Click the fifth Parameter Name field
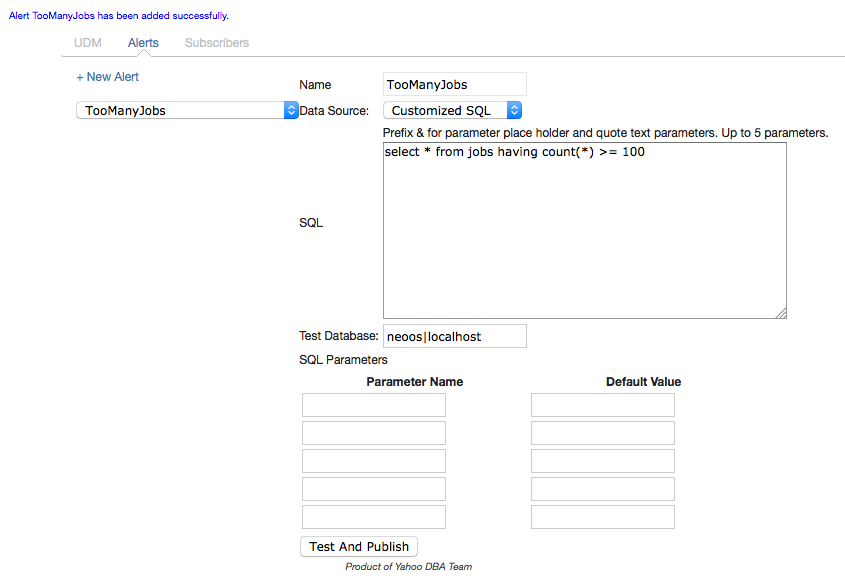 374,517
